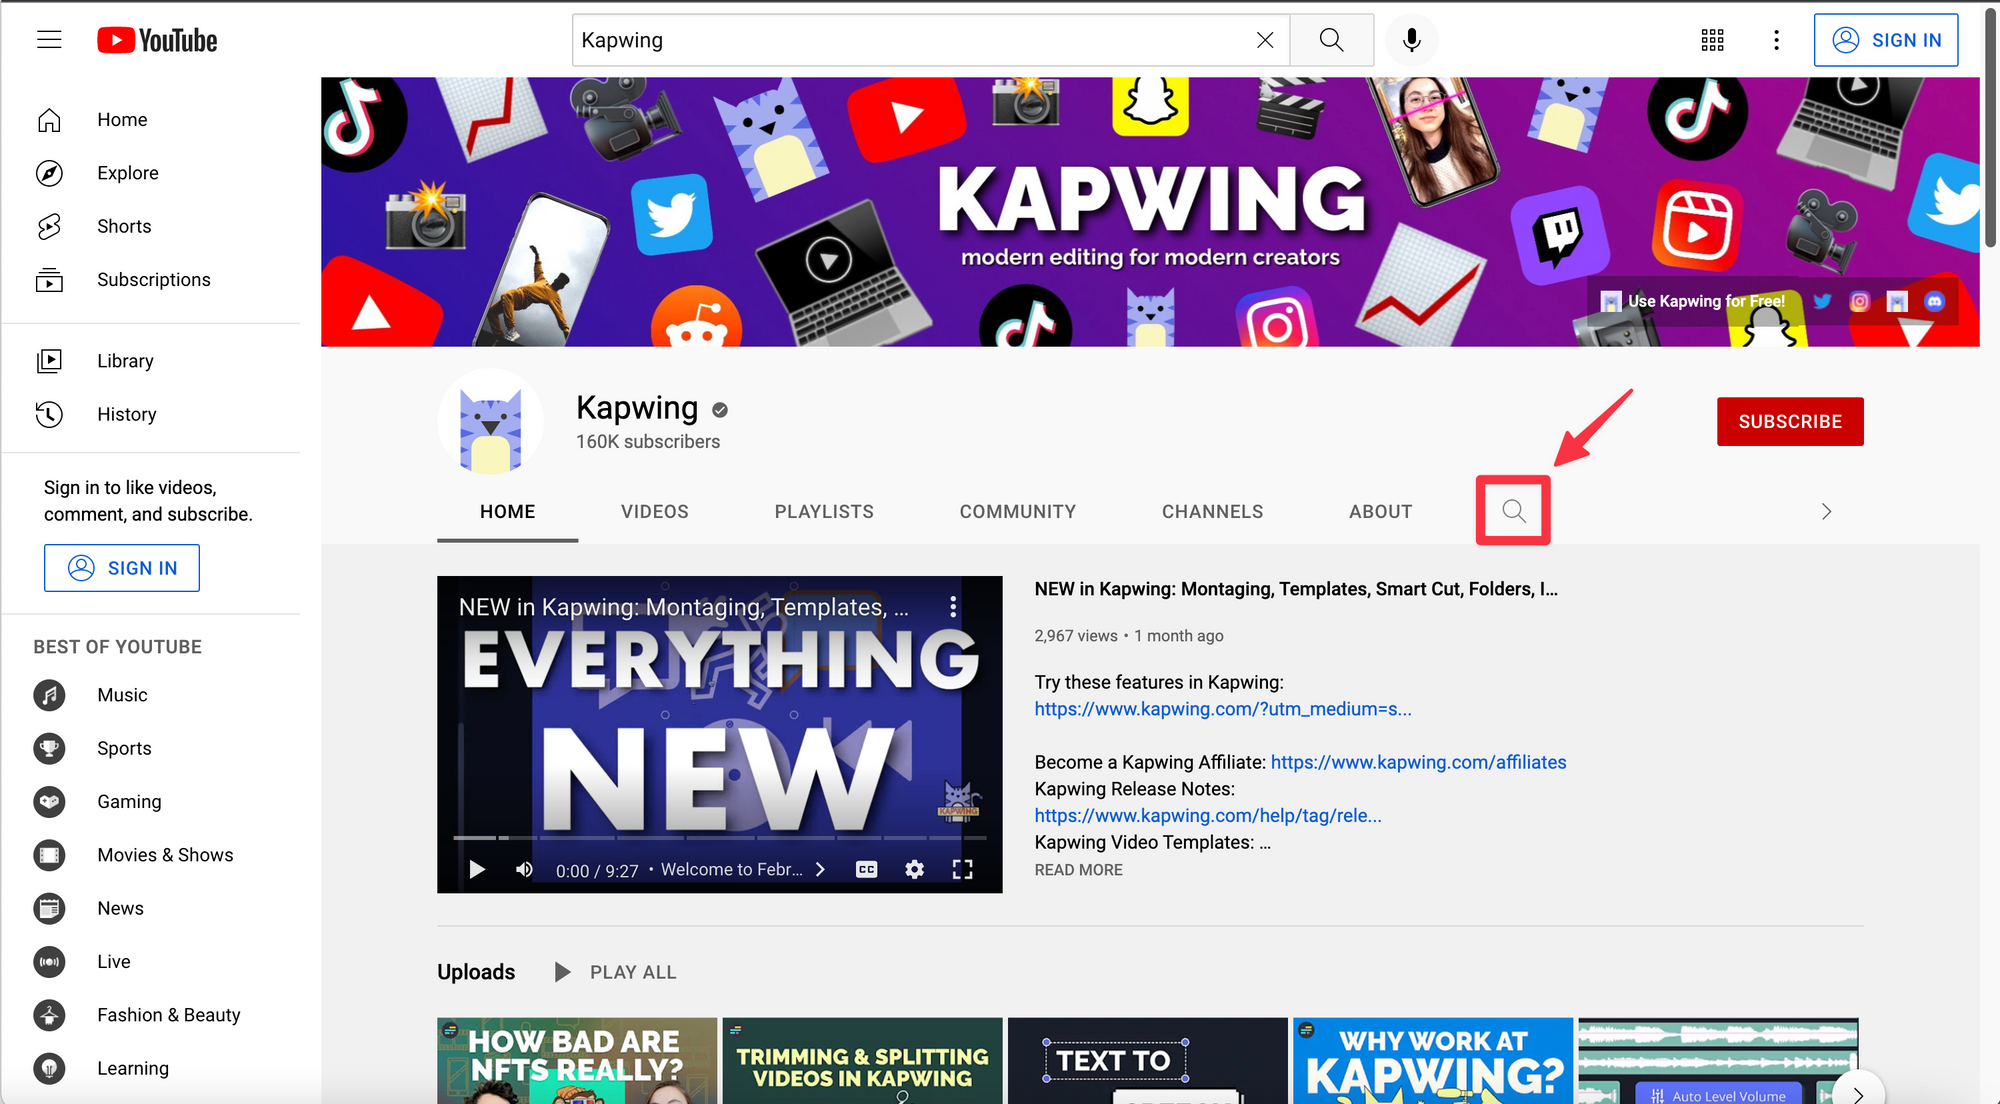Open video settings gear icon
2000x1104 pixels.
[914, 869]
